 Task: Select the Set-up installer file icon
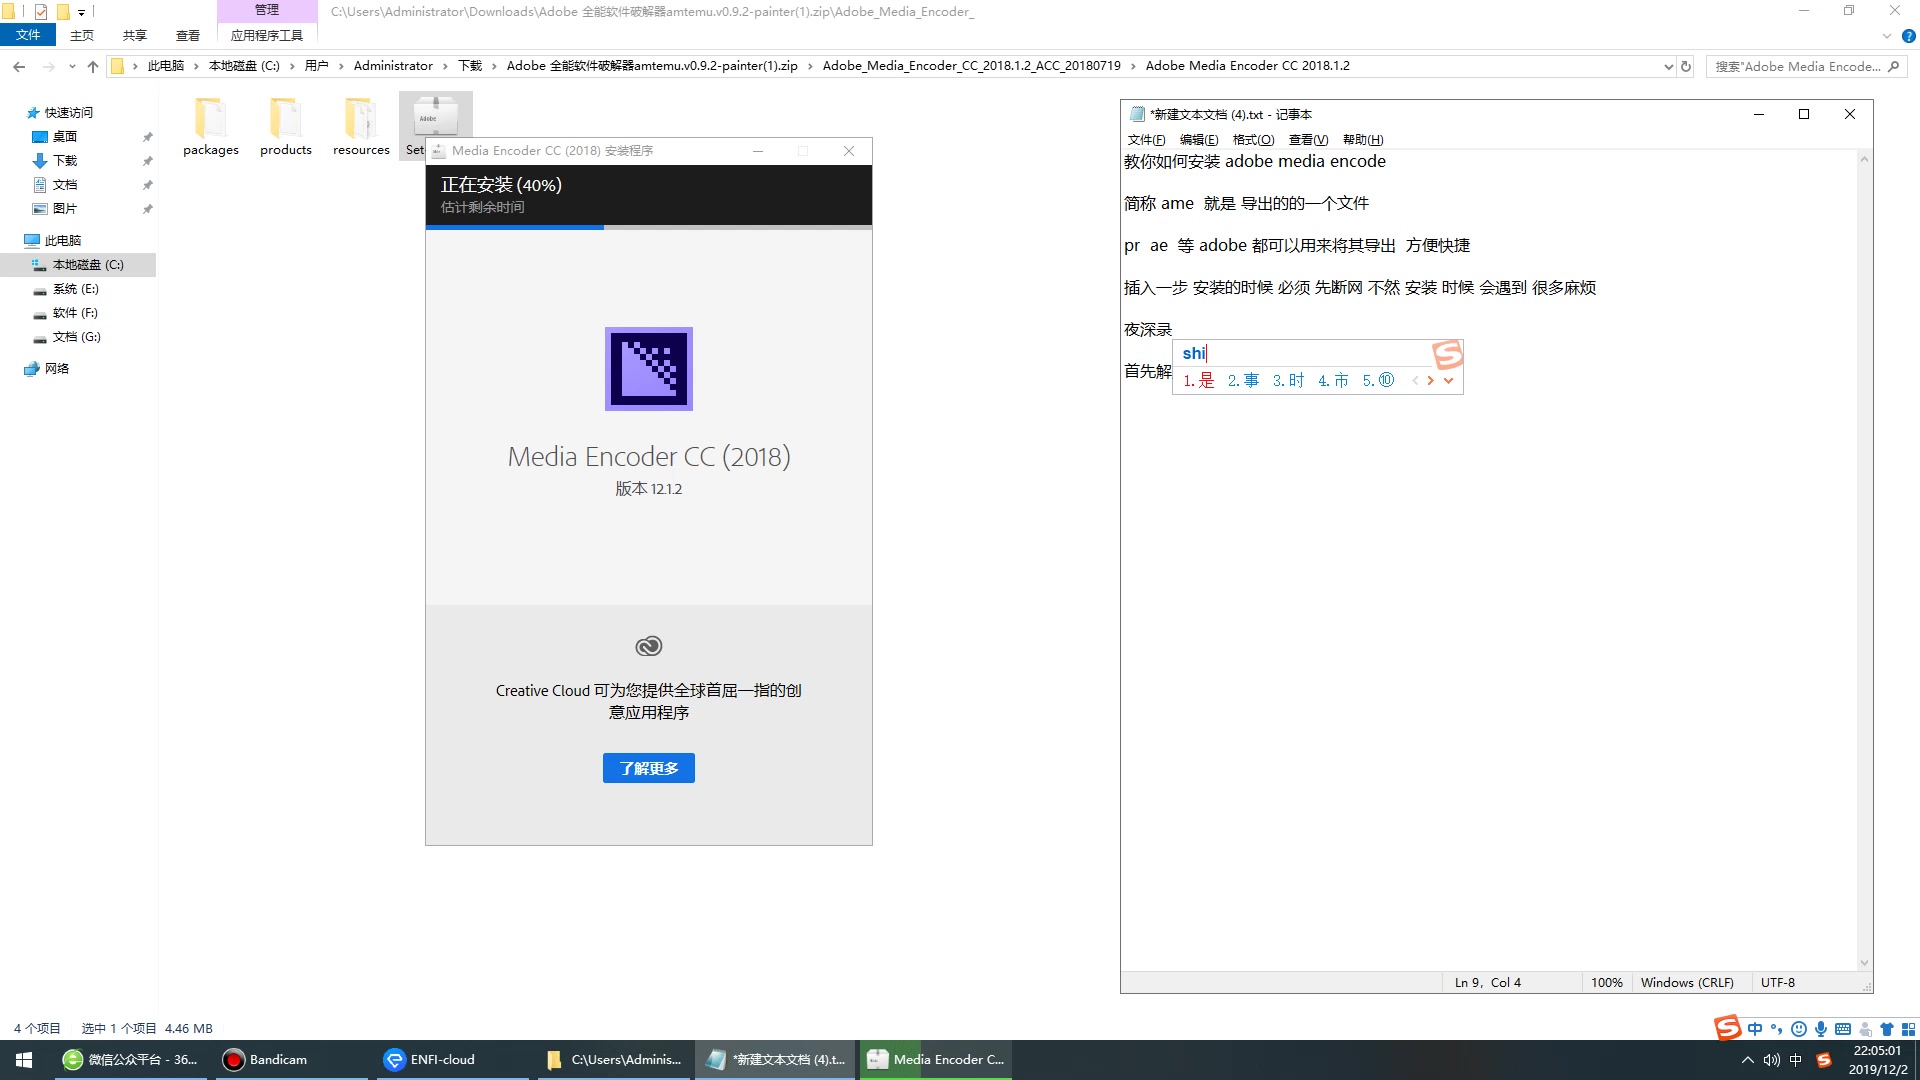coord(435,116)
